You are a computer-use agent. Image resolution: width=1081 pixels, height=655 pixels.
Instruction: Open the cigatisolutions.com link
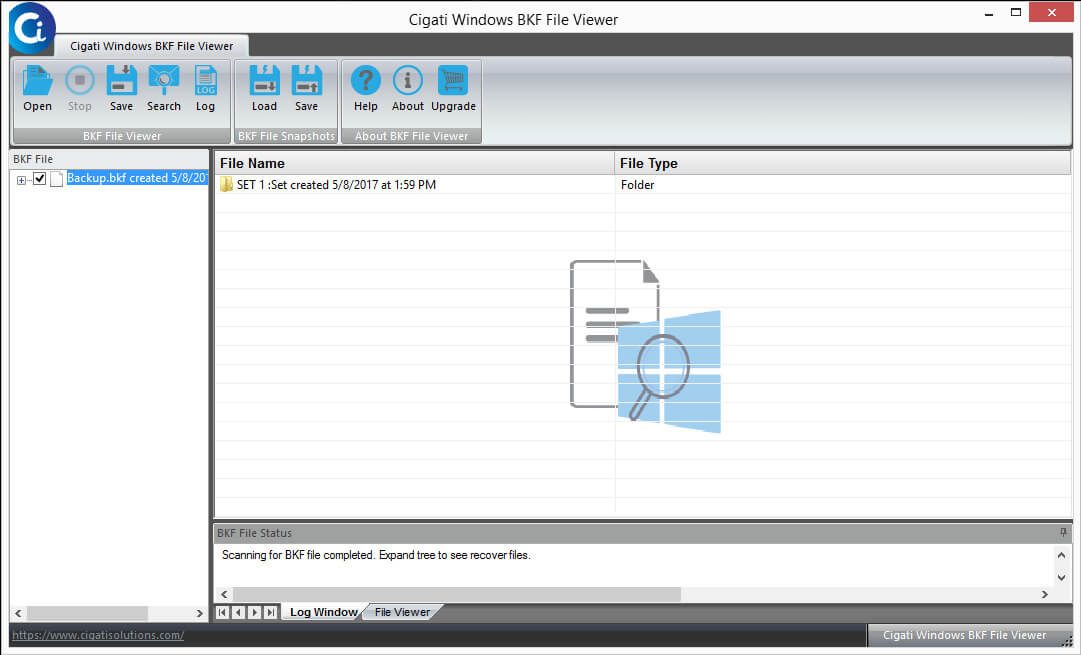(x=98, y=635)
